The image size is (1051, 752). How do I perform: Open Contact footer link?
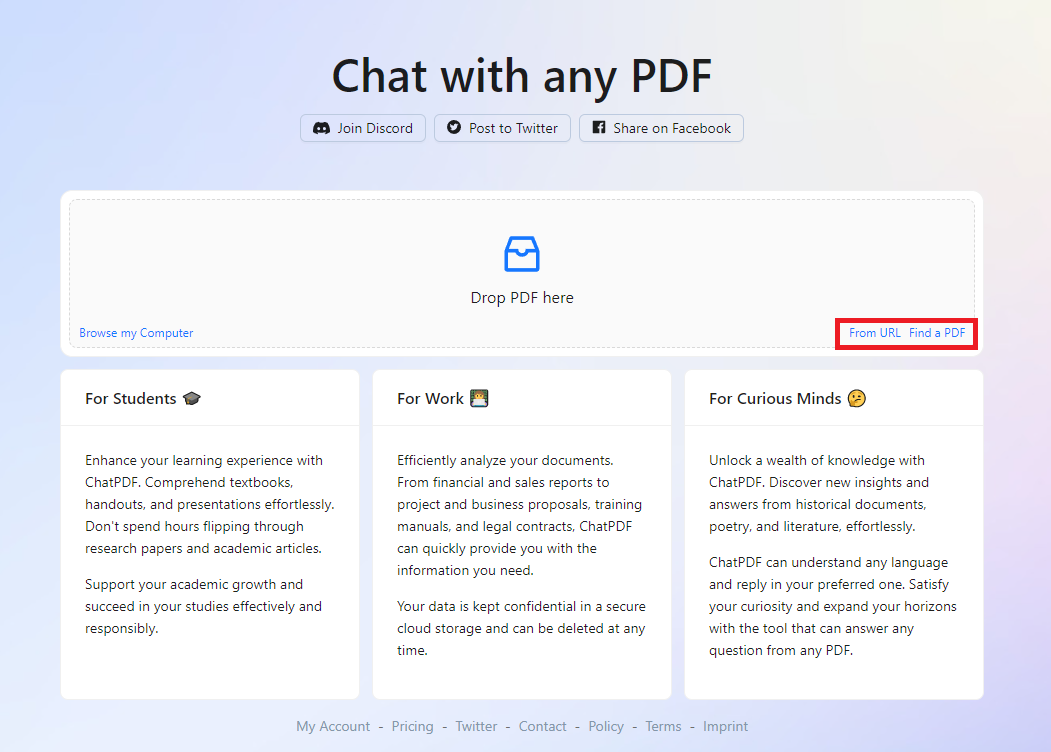542,727
